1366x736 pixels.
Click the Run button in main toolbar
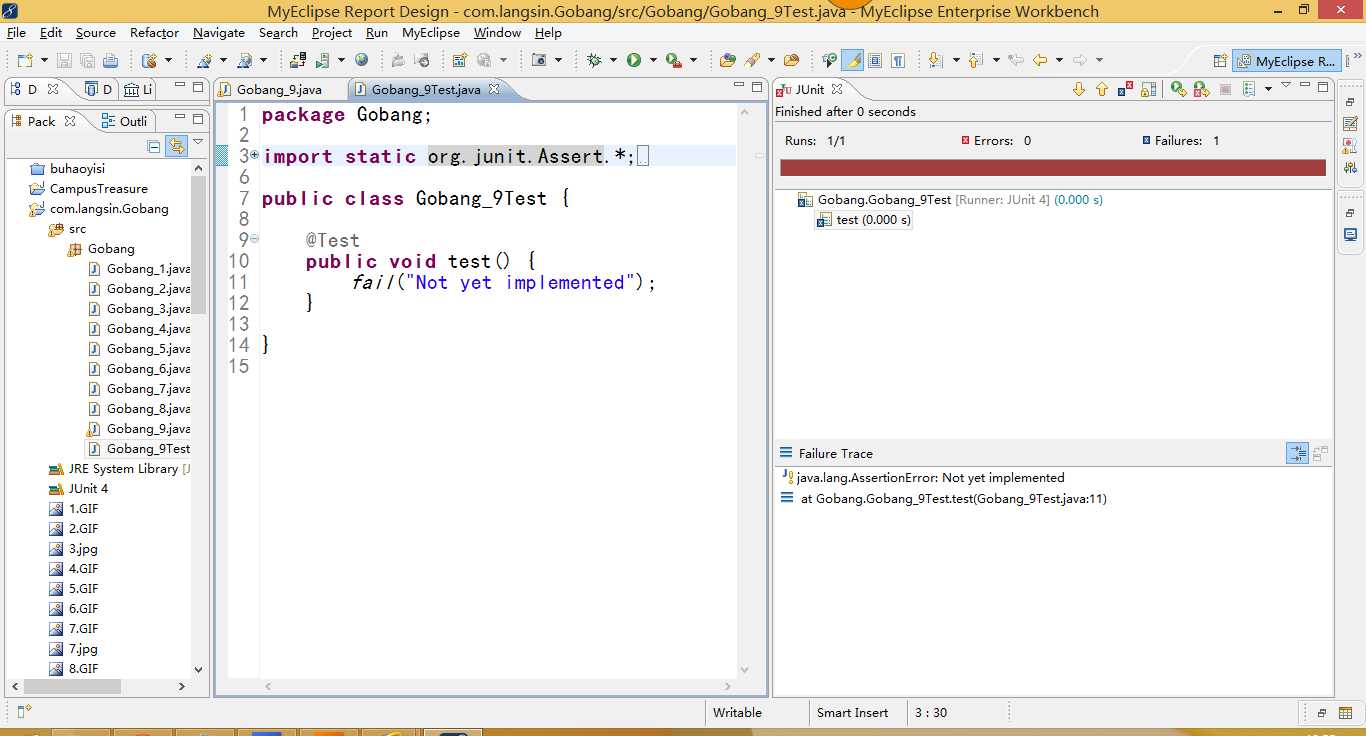(634, 60)
